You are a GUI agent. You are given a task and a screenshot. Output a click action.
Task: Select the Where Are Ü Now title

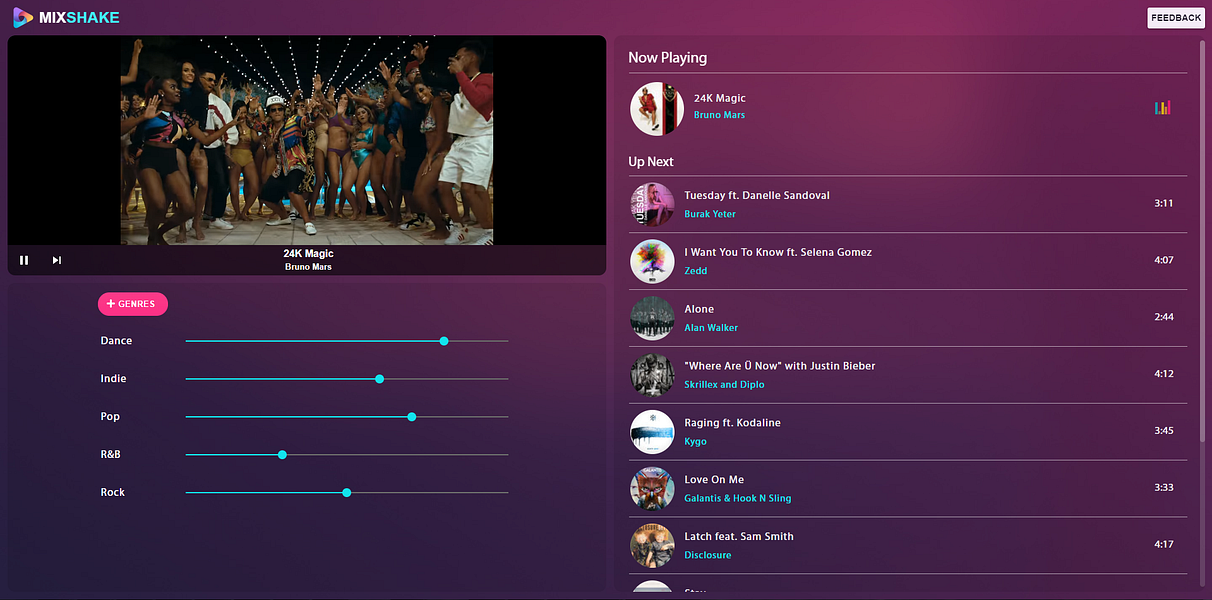point(780,366)
